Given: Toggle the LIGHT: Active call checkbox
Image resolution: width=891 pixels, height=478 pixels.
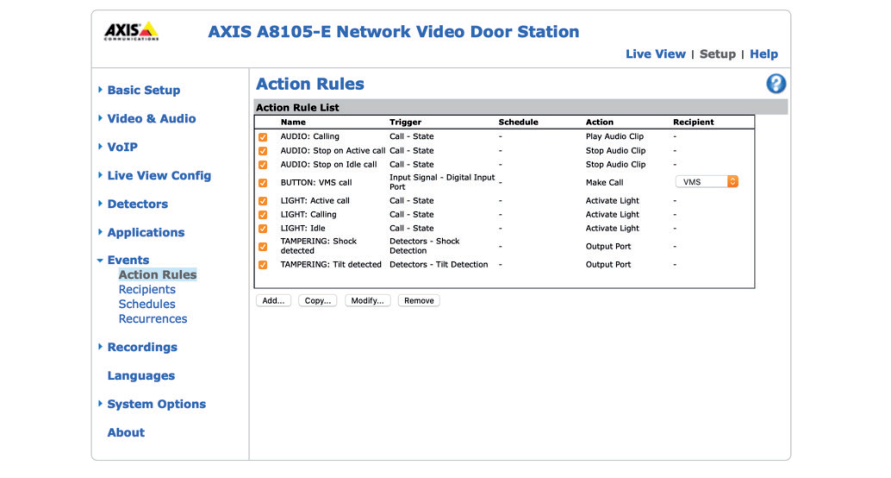Looking at the screenshot, I should click(x=263, y=201).
